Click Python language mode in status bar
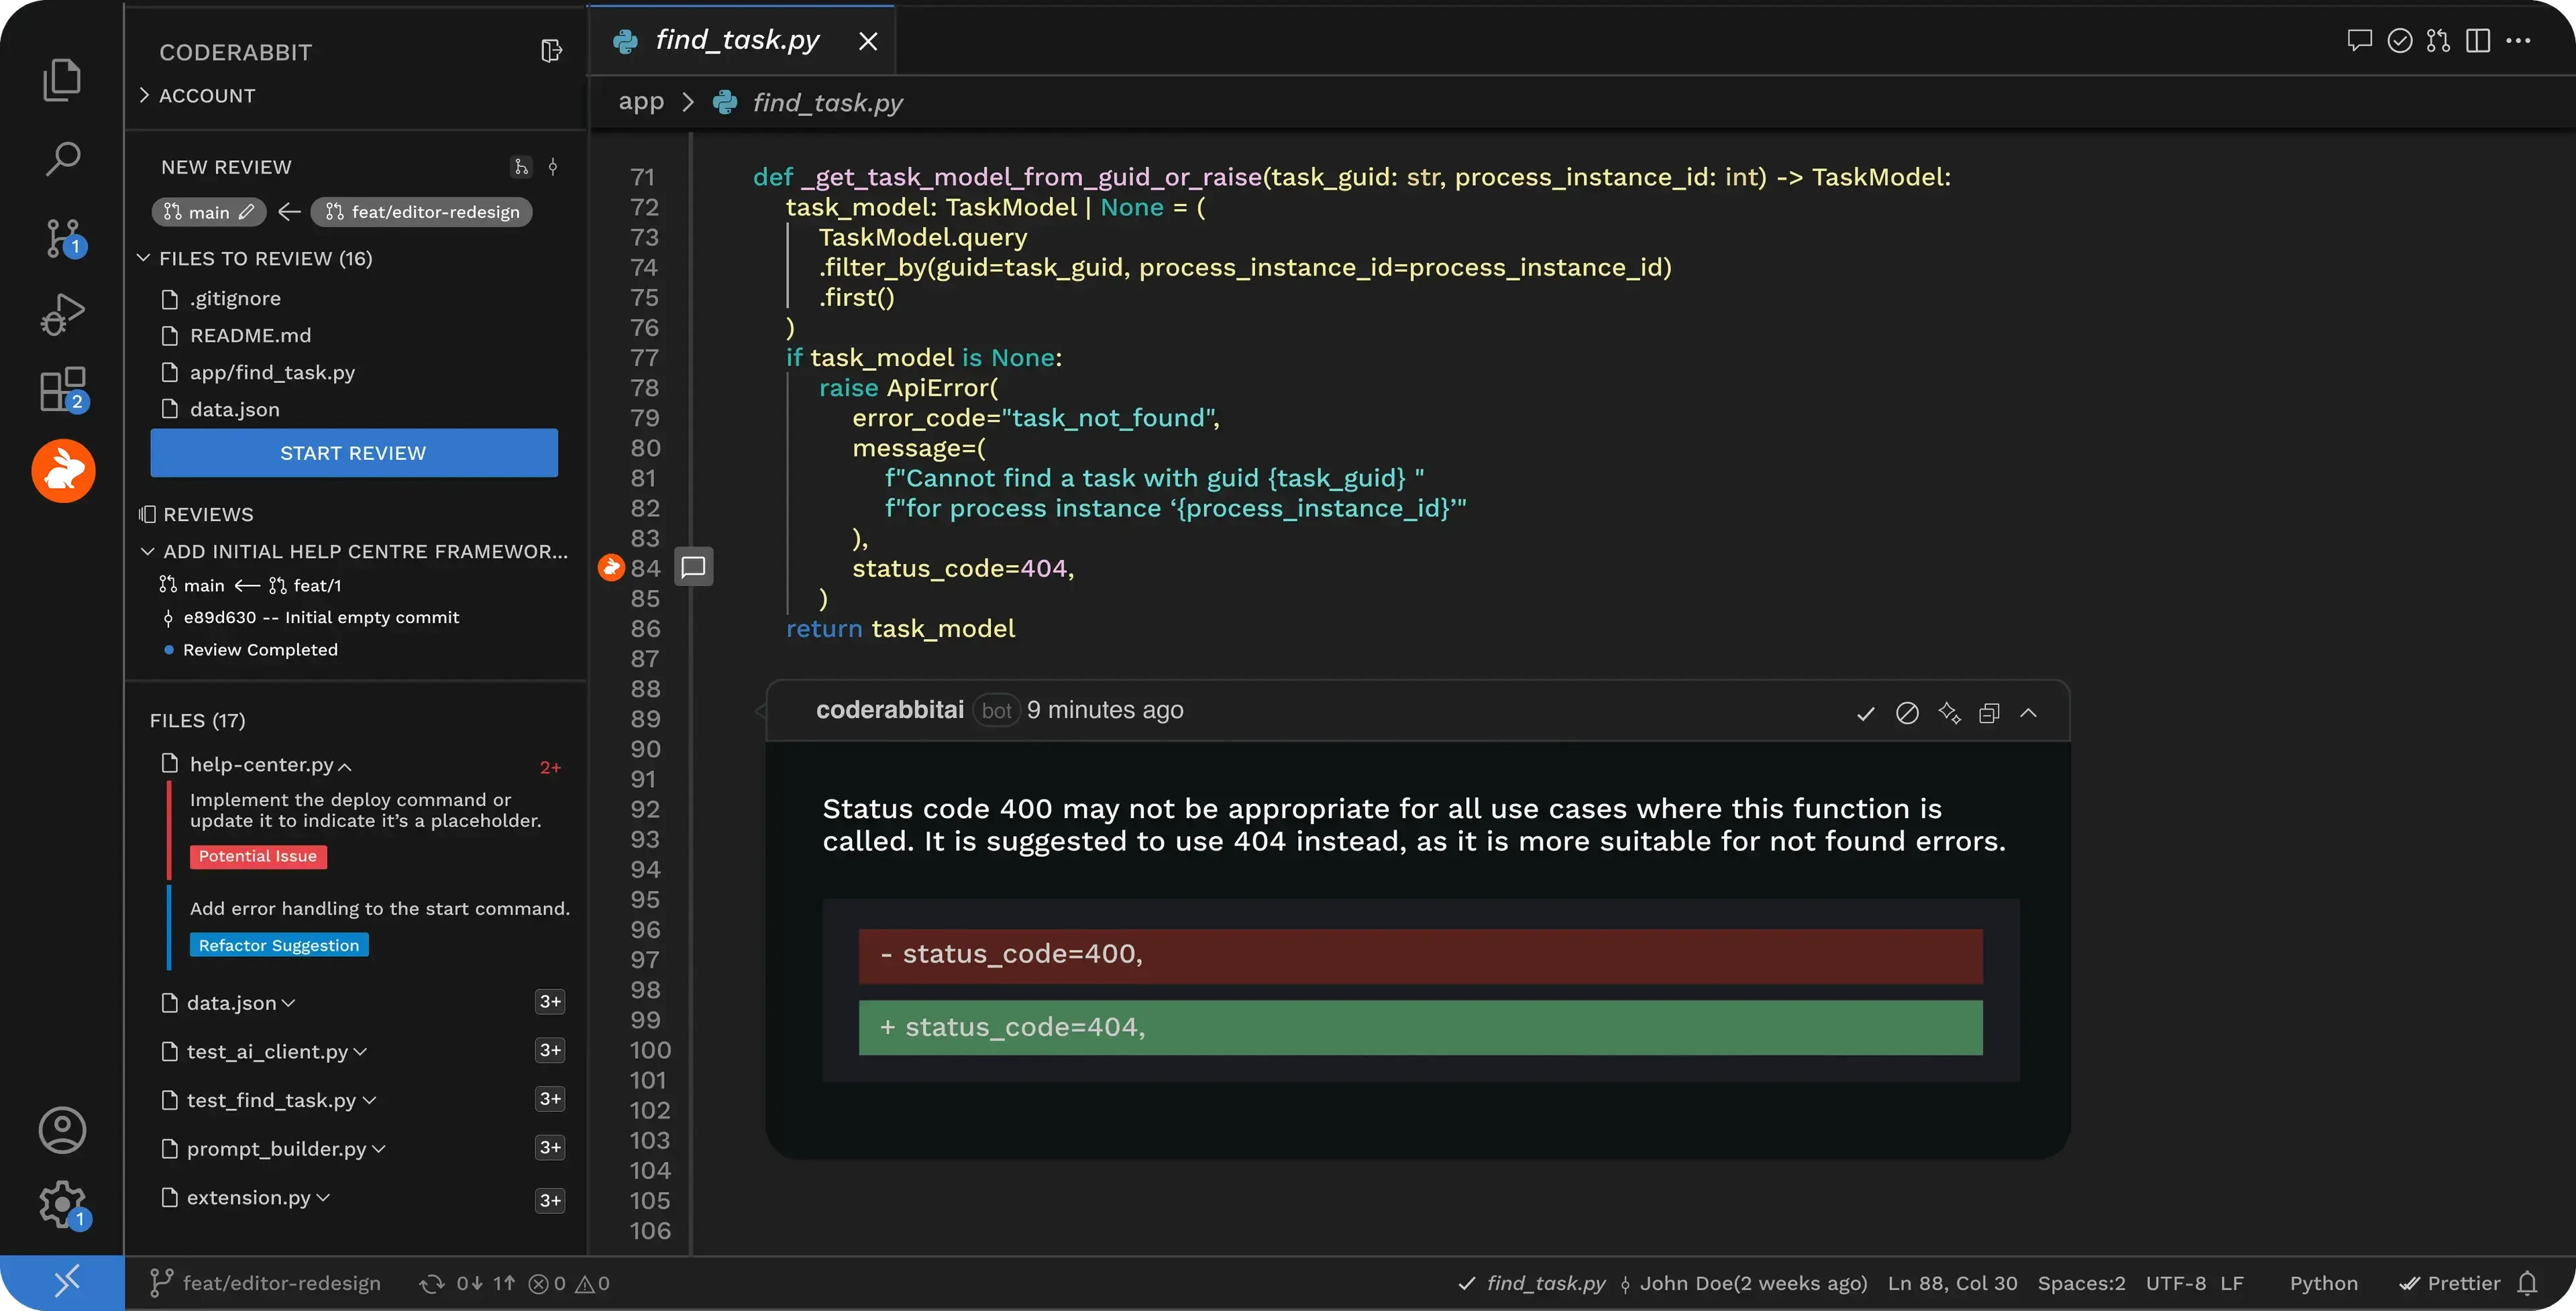Screen dimensions: 2576x1311 point(2323,1283)
